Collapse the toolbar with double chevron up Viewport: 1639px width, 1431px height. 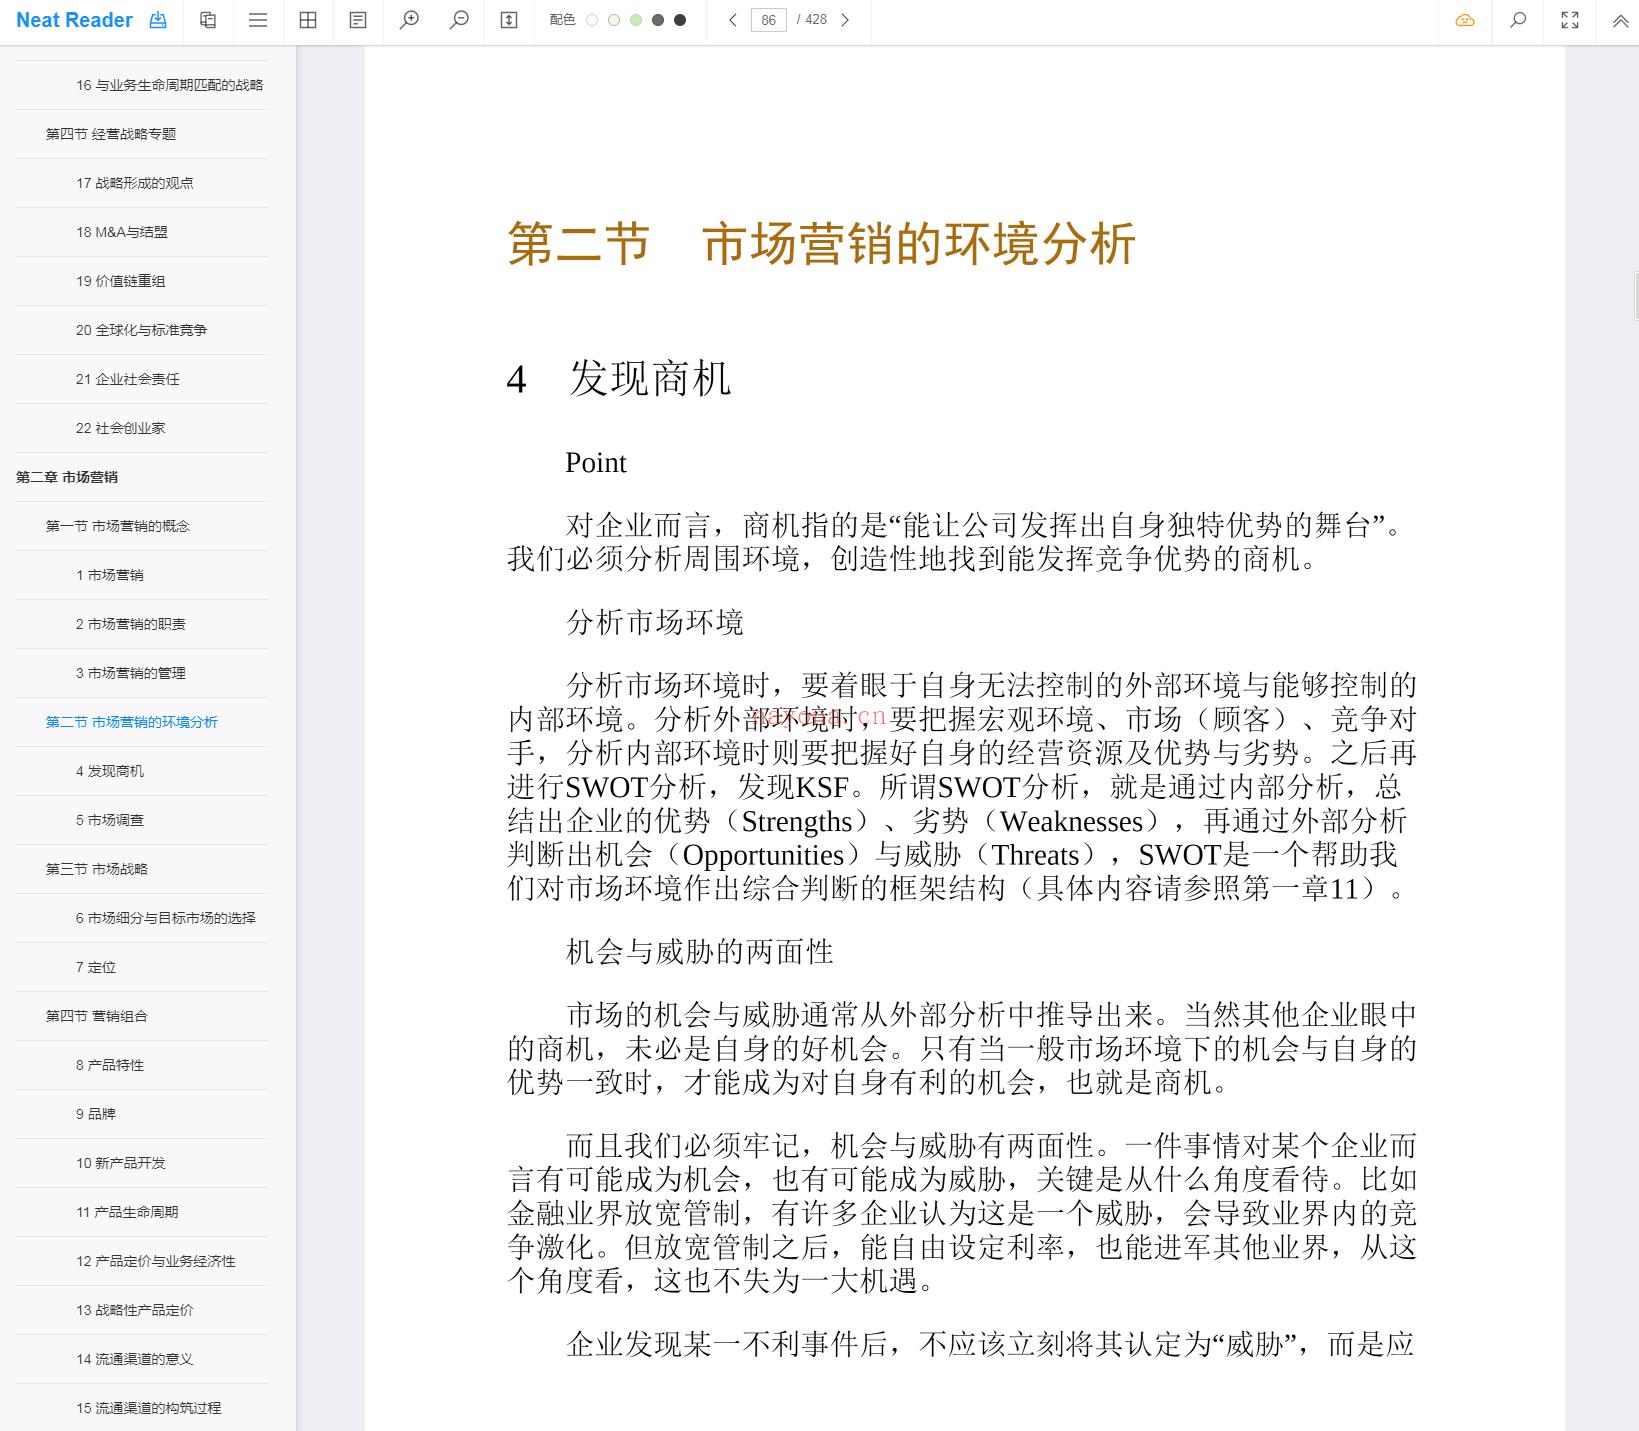[1621, 20]
